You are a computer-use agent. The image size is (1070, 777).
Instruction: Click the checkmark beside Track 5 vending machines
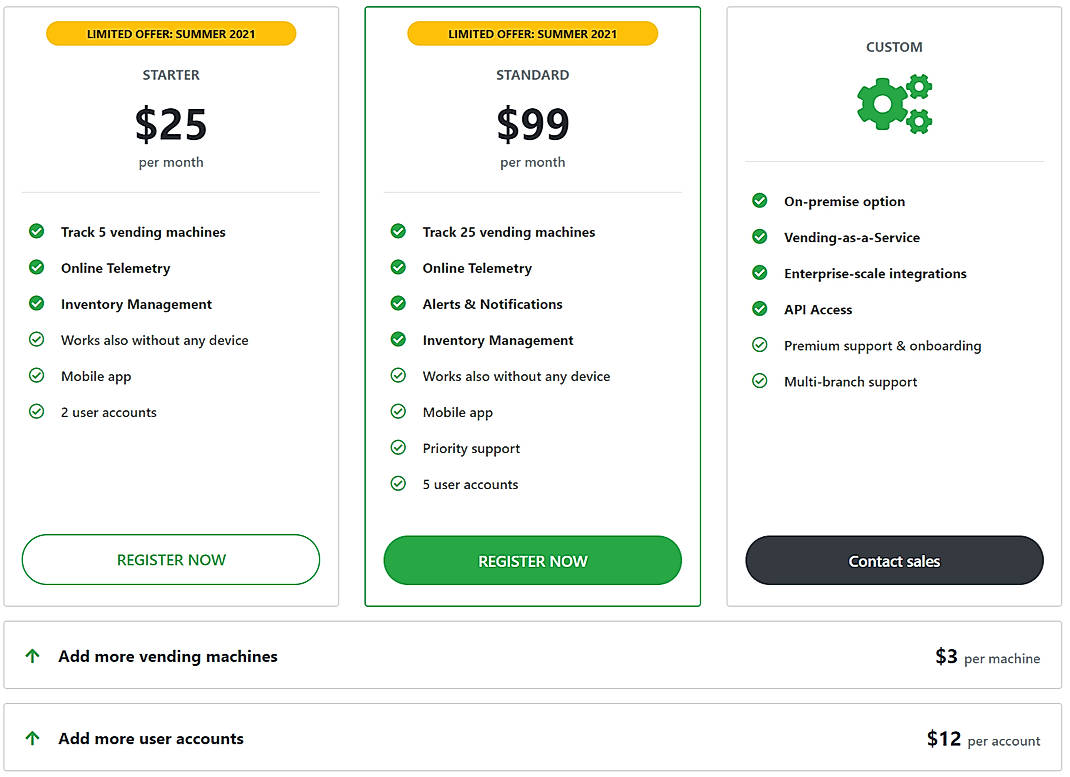37,231
